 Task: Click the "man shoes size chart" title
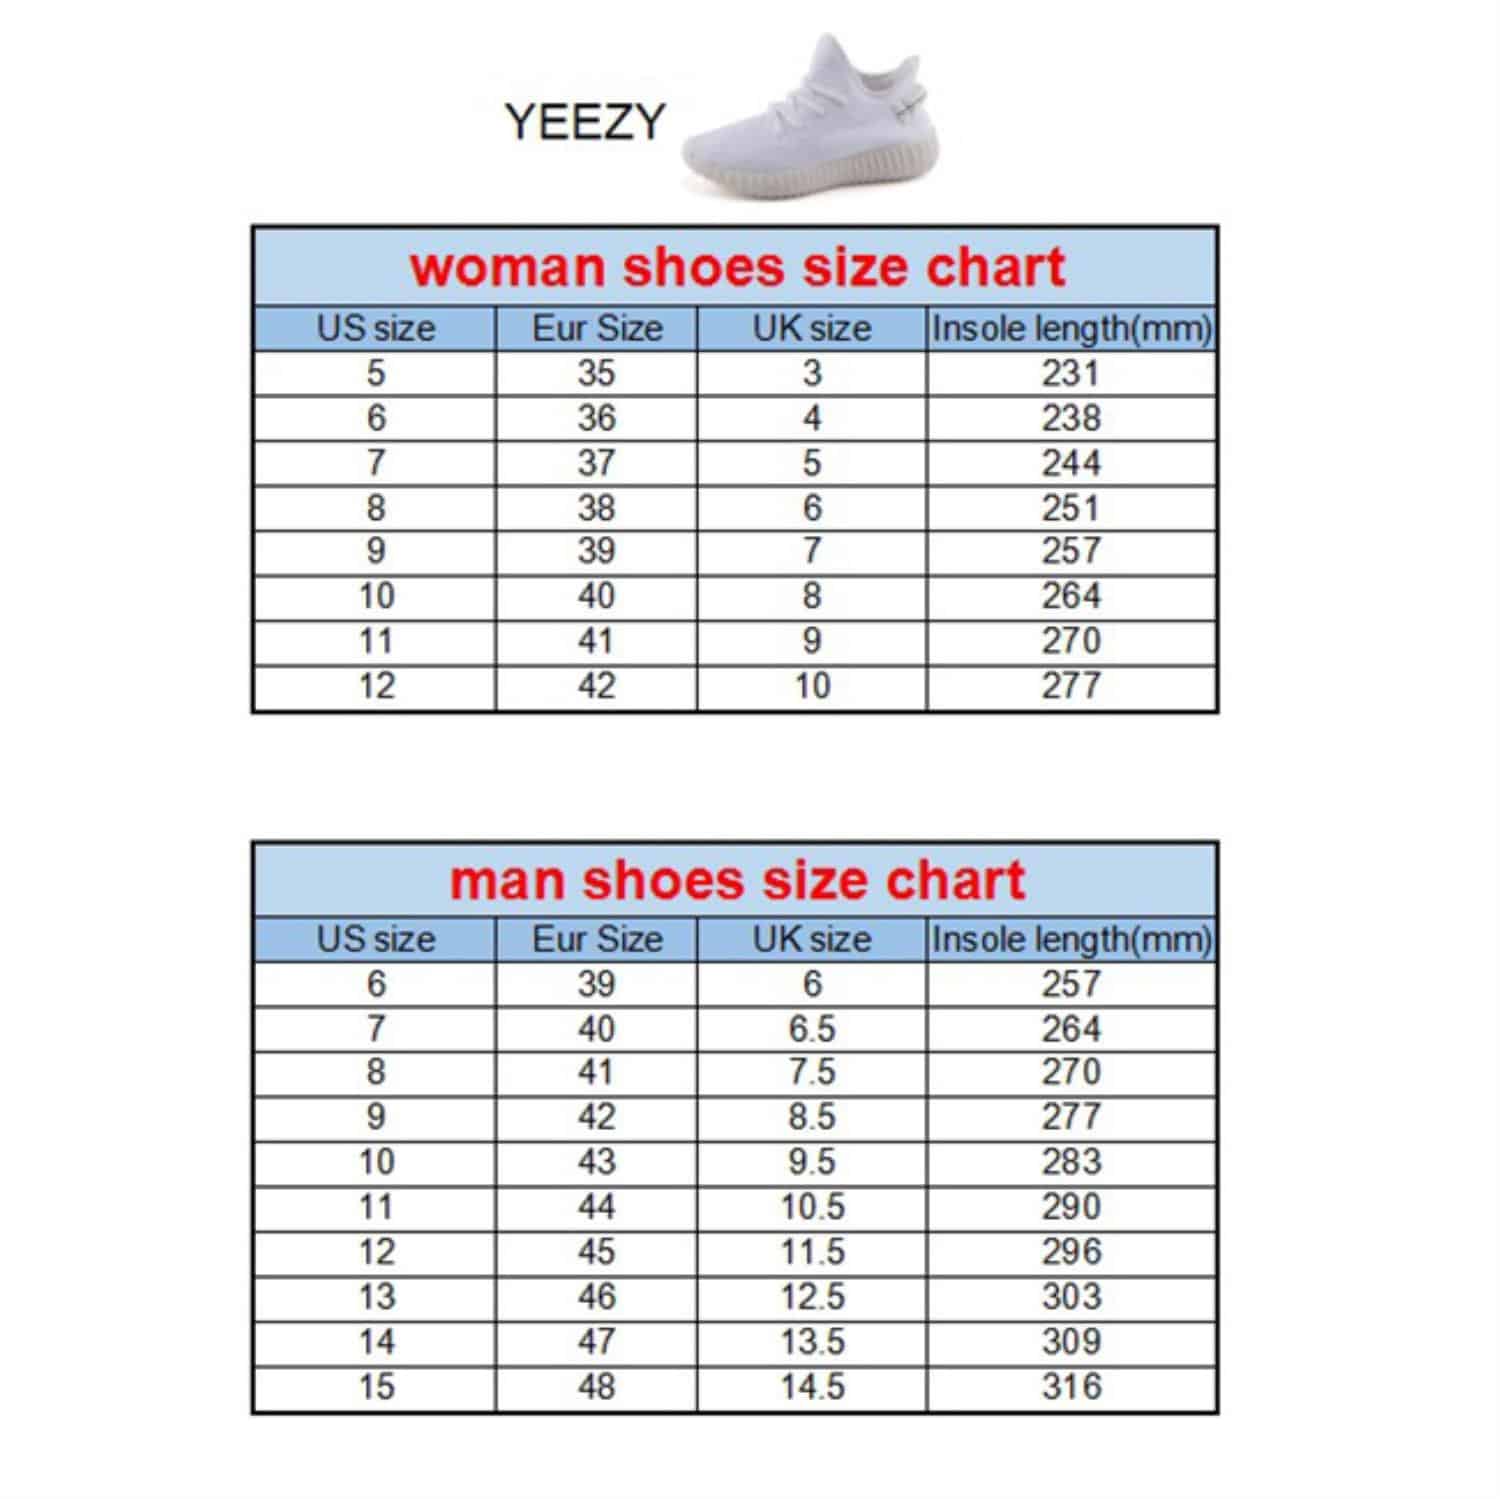[737, 880]
